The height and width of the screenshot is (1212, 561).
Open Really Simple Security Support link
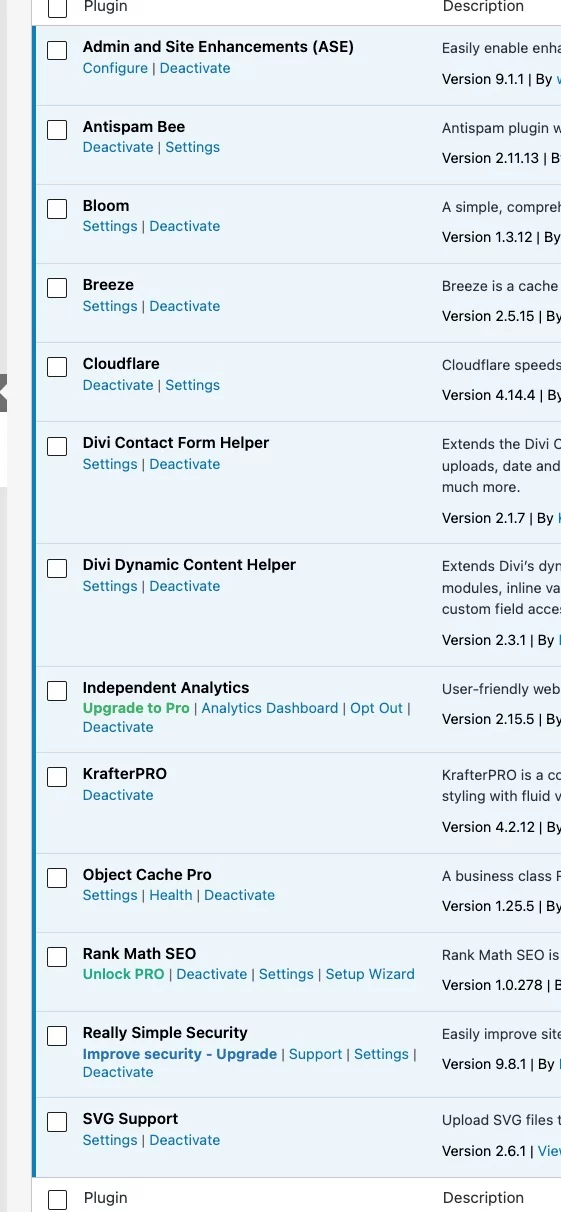point(316,1054)
